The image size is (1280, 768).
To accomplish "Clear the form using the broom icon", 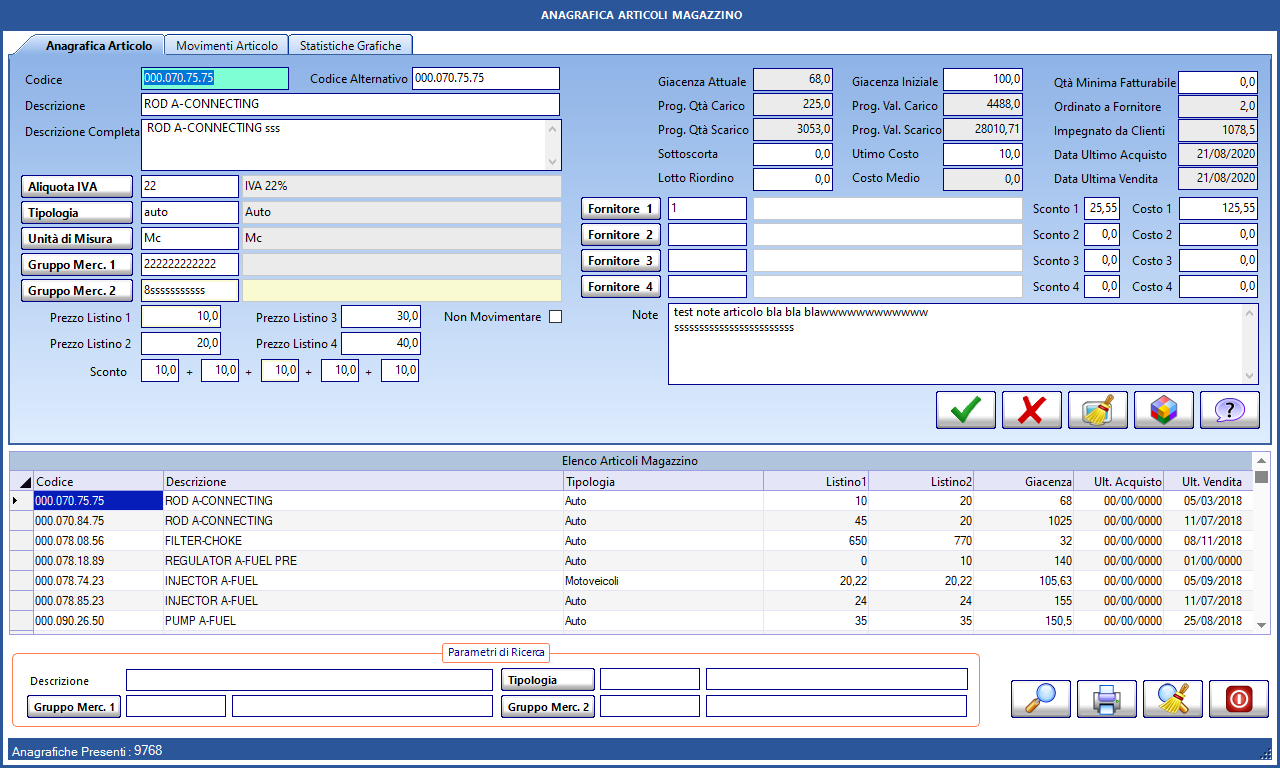I will 1097,410.
